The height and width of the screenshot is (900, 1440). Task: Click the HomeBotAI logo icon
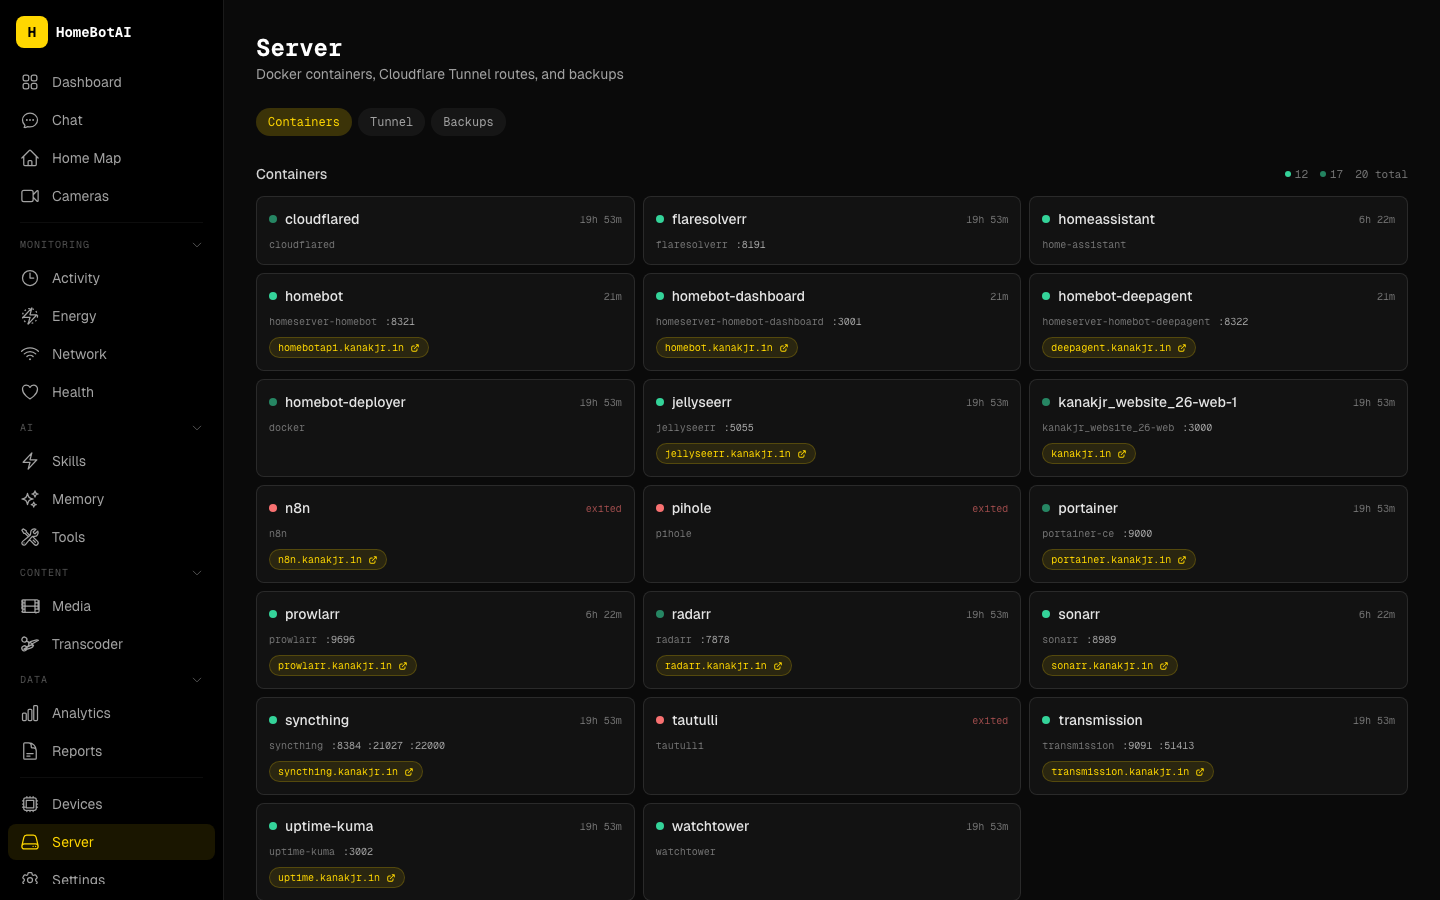[32, 32]
